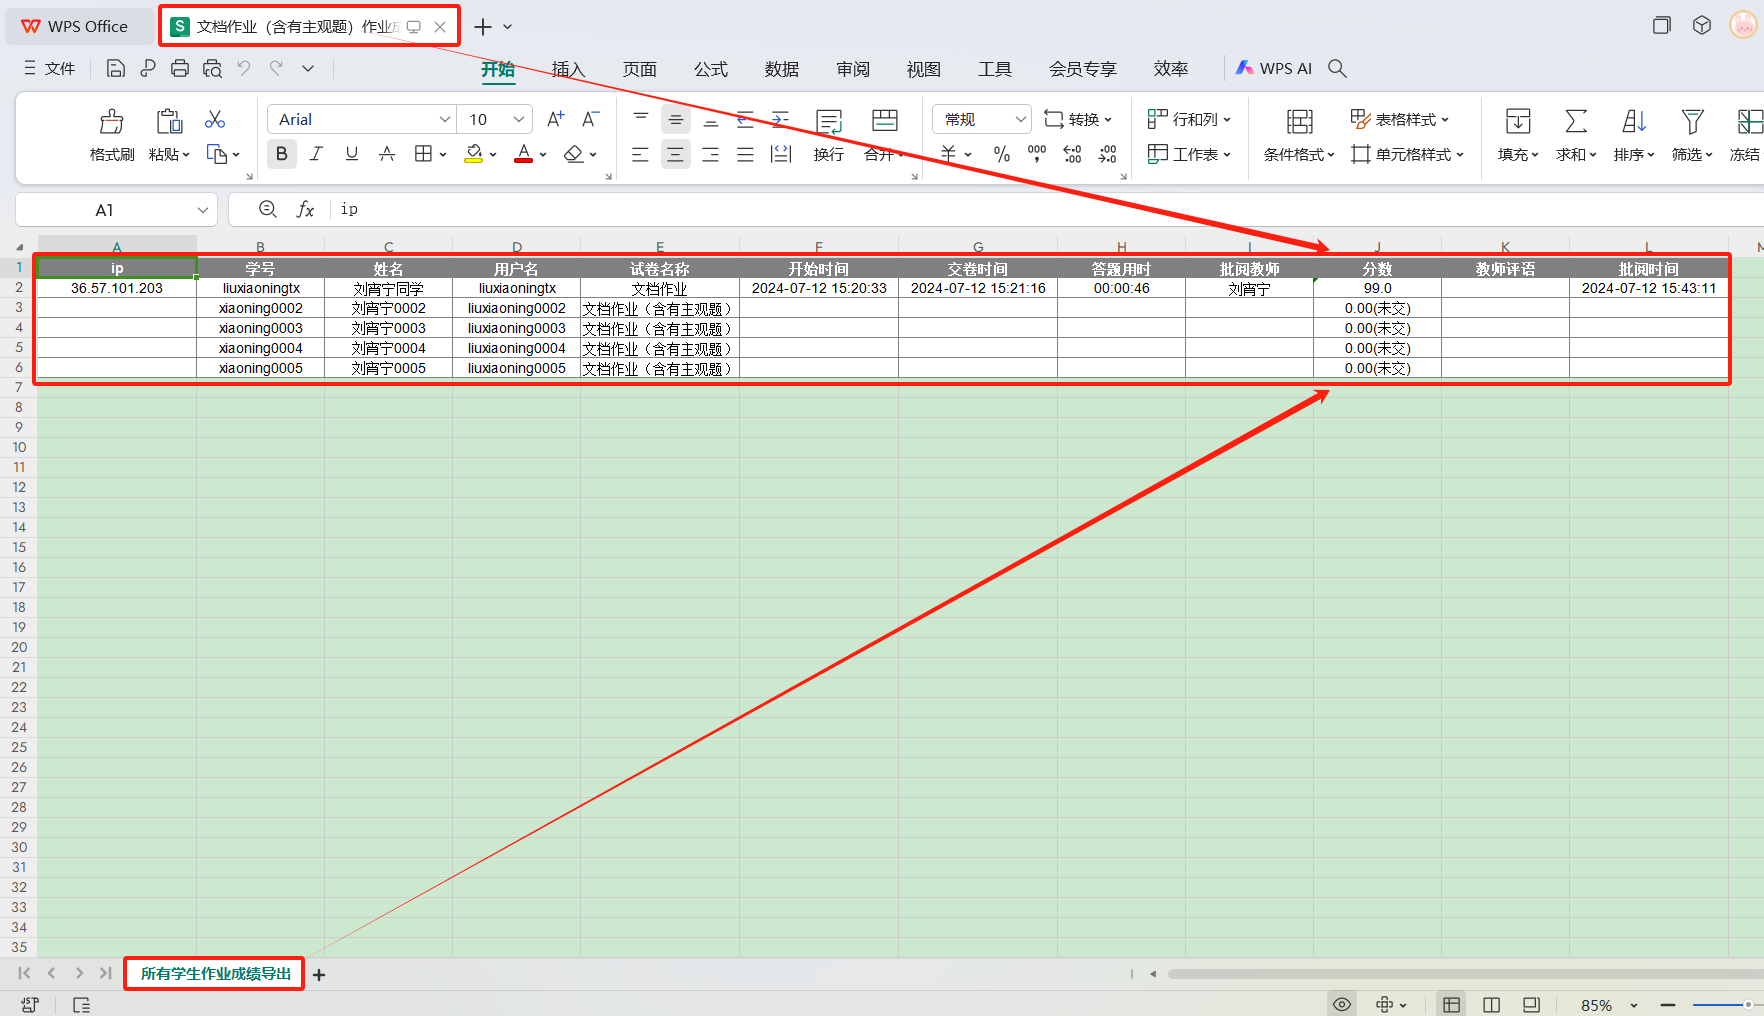Toggle Underline formatting button

tap(351, 154)
